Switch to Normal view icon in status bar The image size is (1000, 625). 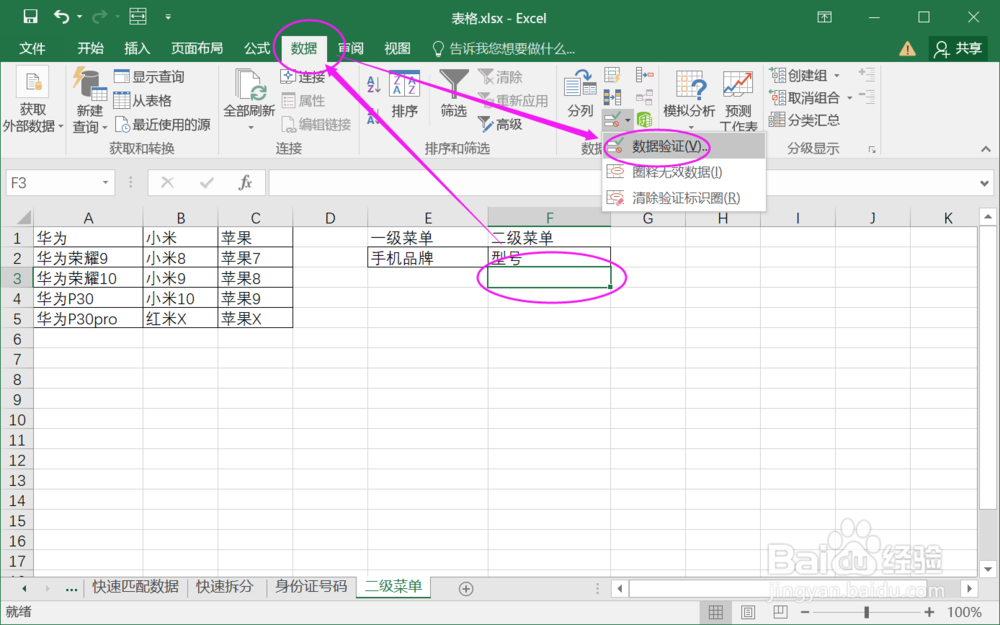click(716, 613)
